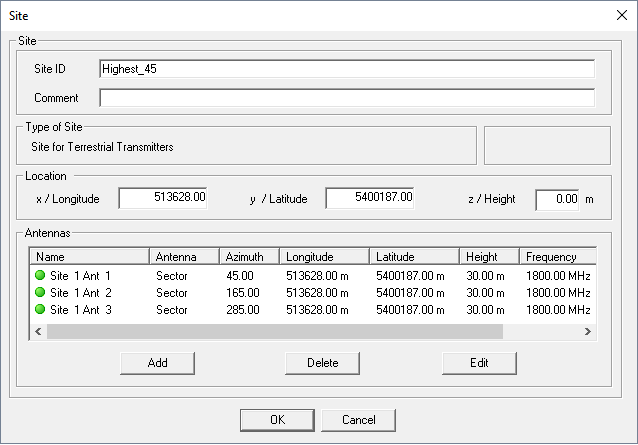Click the x / Longitude field
The width and height of the screenshot is (638, 445).
[162, 198]
